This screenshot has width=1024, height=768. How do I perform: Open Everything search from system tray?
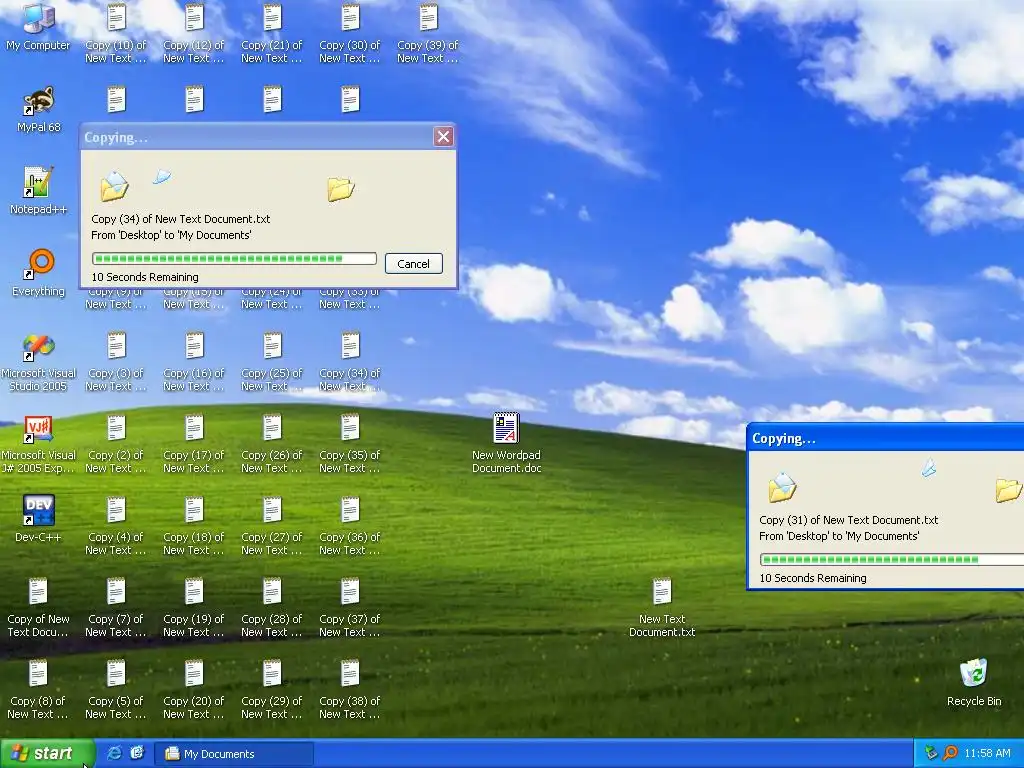(x=950, y=753)
